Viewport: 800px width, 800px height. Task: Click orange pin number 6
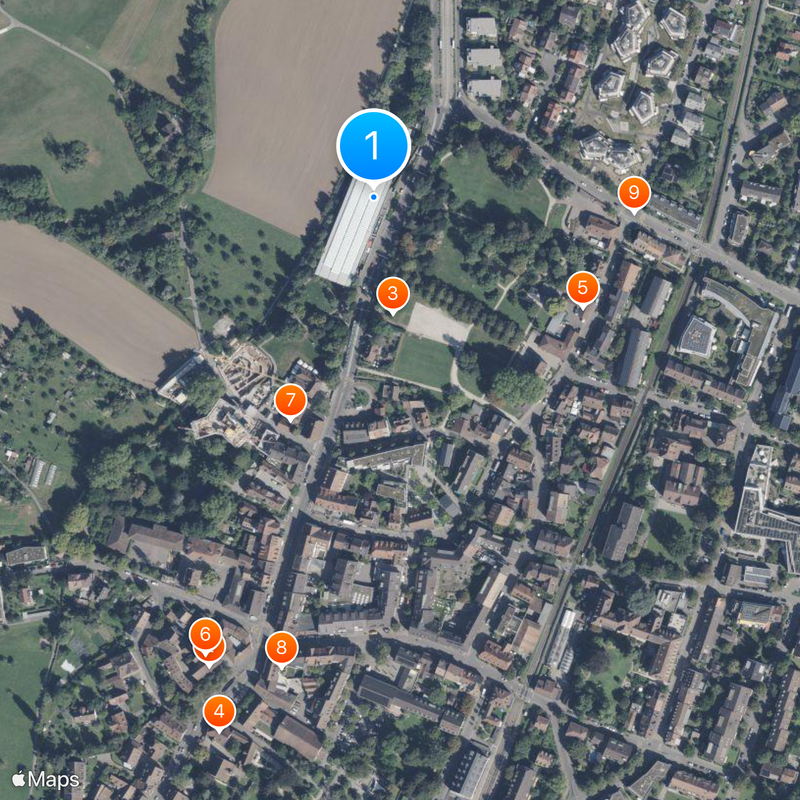(205, 635)
